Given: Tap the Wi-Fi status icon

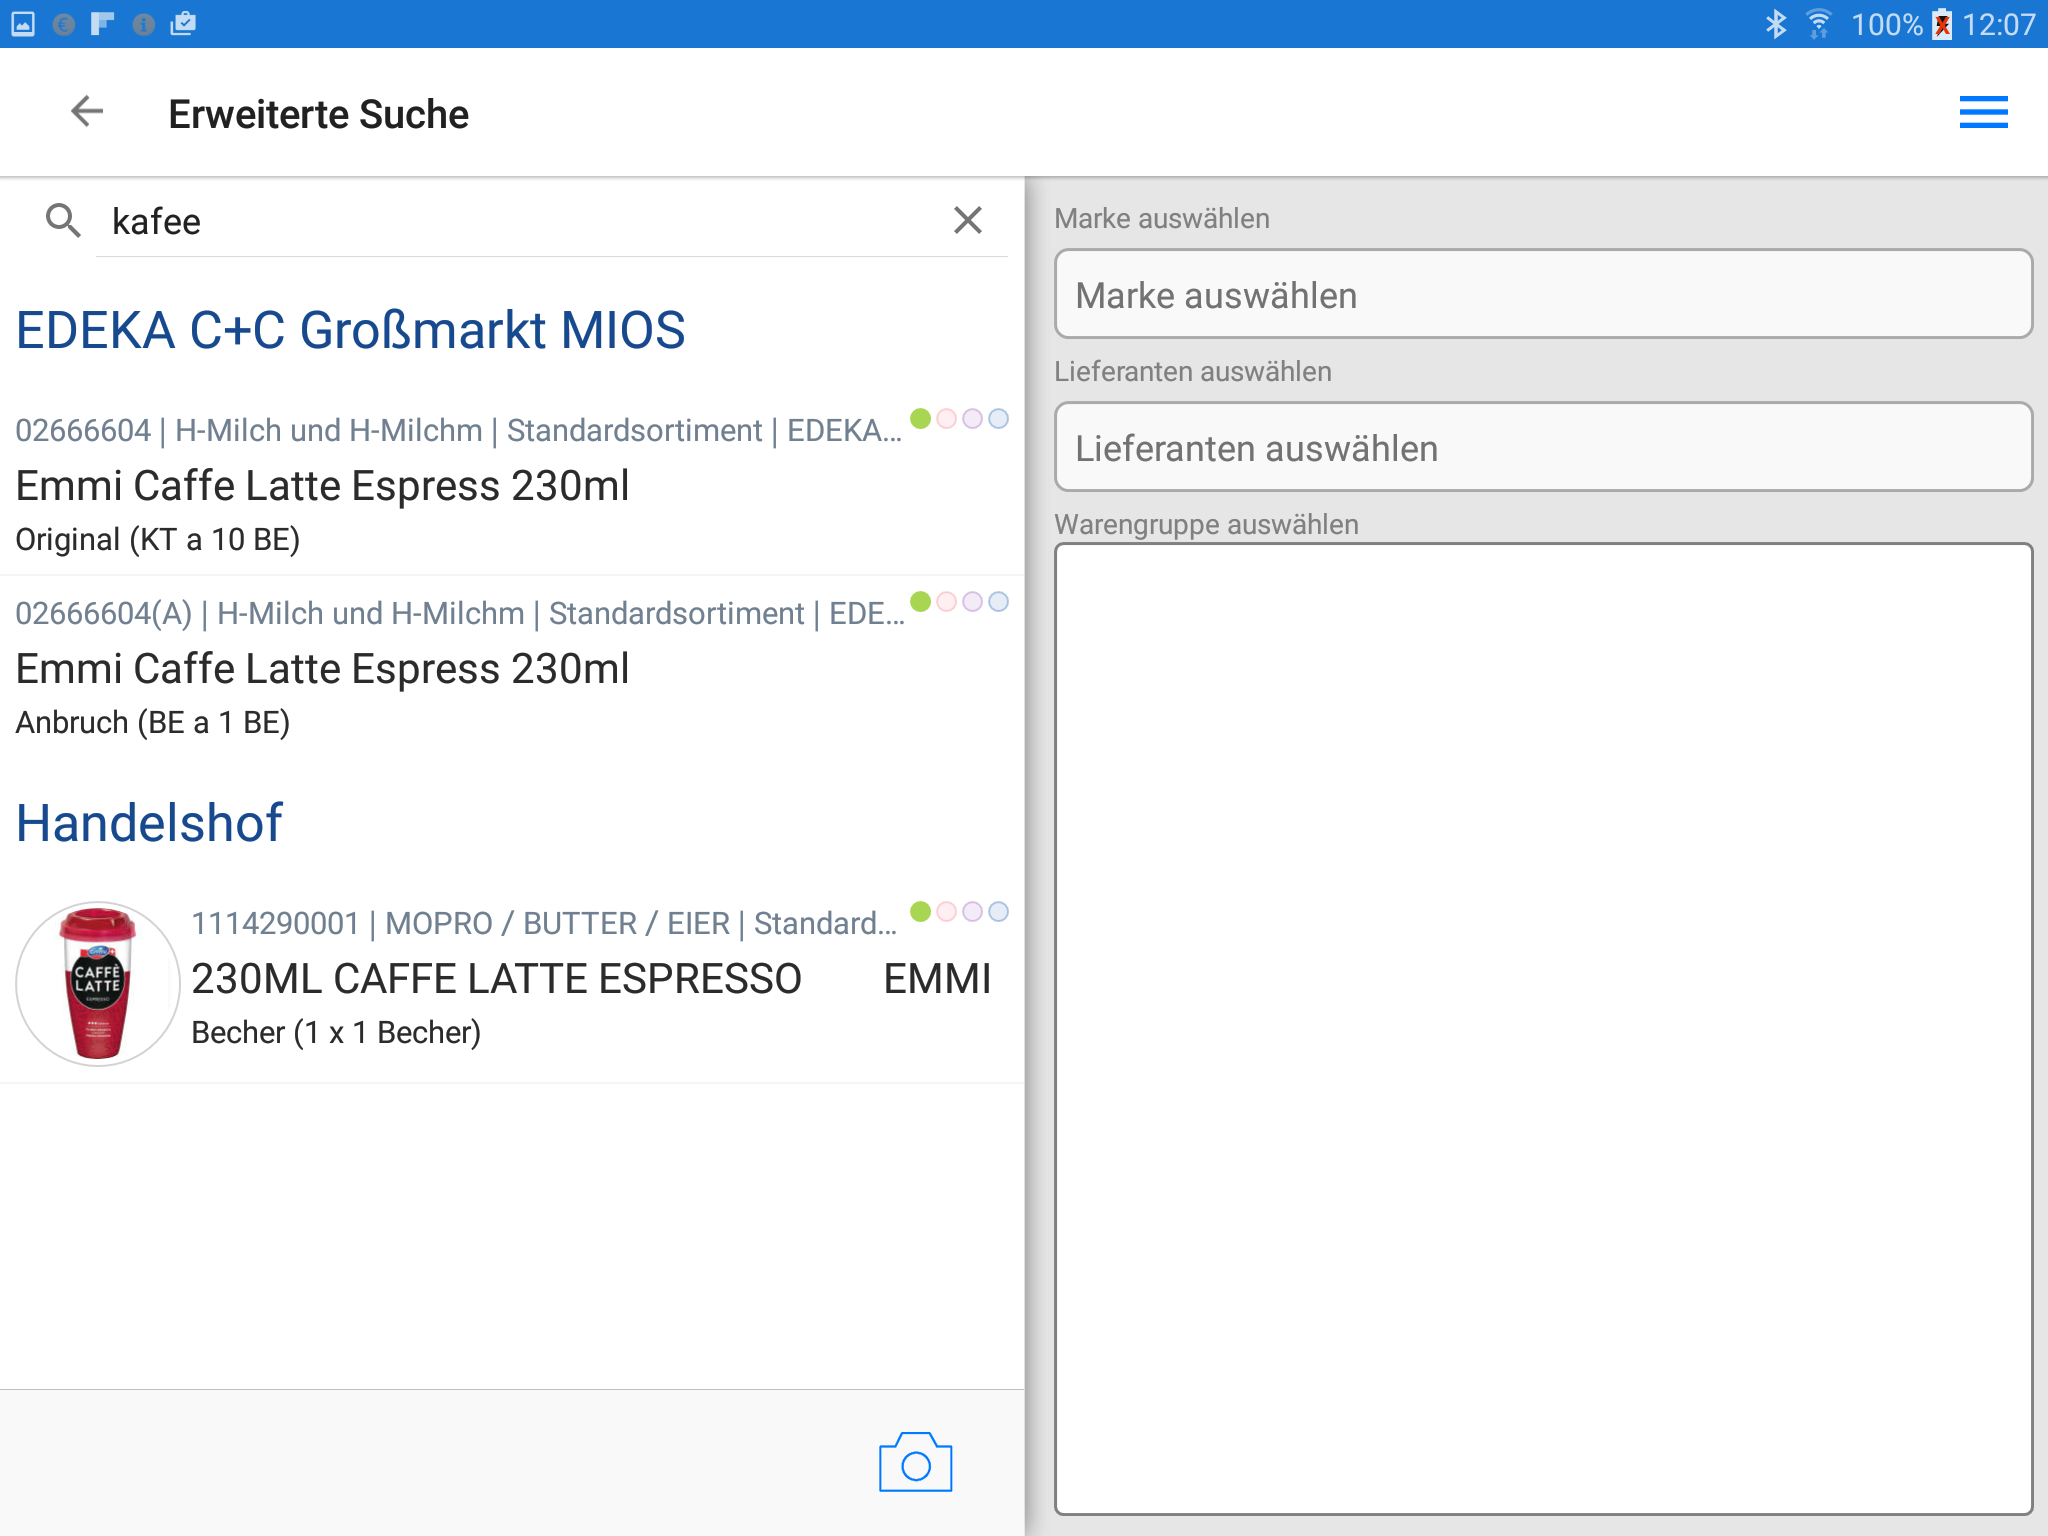Looking at the screenshot, I should point(1818,24).
